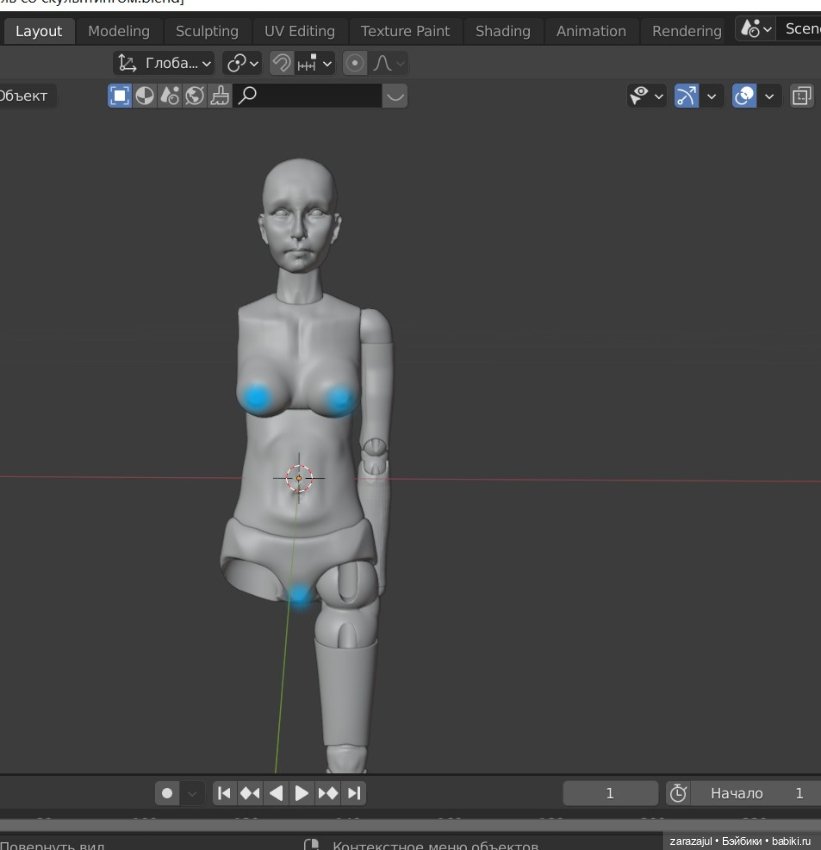Open the UV Editing workspace tab
The height and width of the screenshot is (850, 821).
(x=299, y=31)
